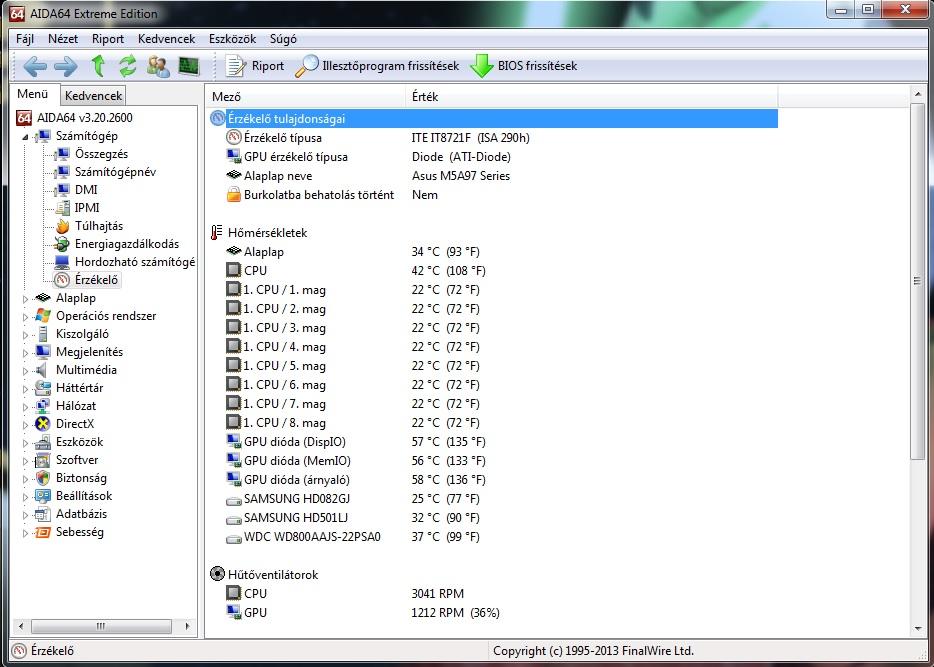Click the Back arrow toolbar icon
This screenshot has height=667, width=934.
pos(35,66)
